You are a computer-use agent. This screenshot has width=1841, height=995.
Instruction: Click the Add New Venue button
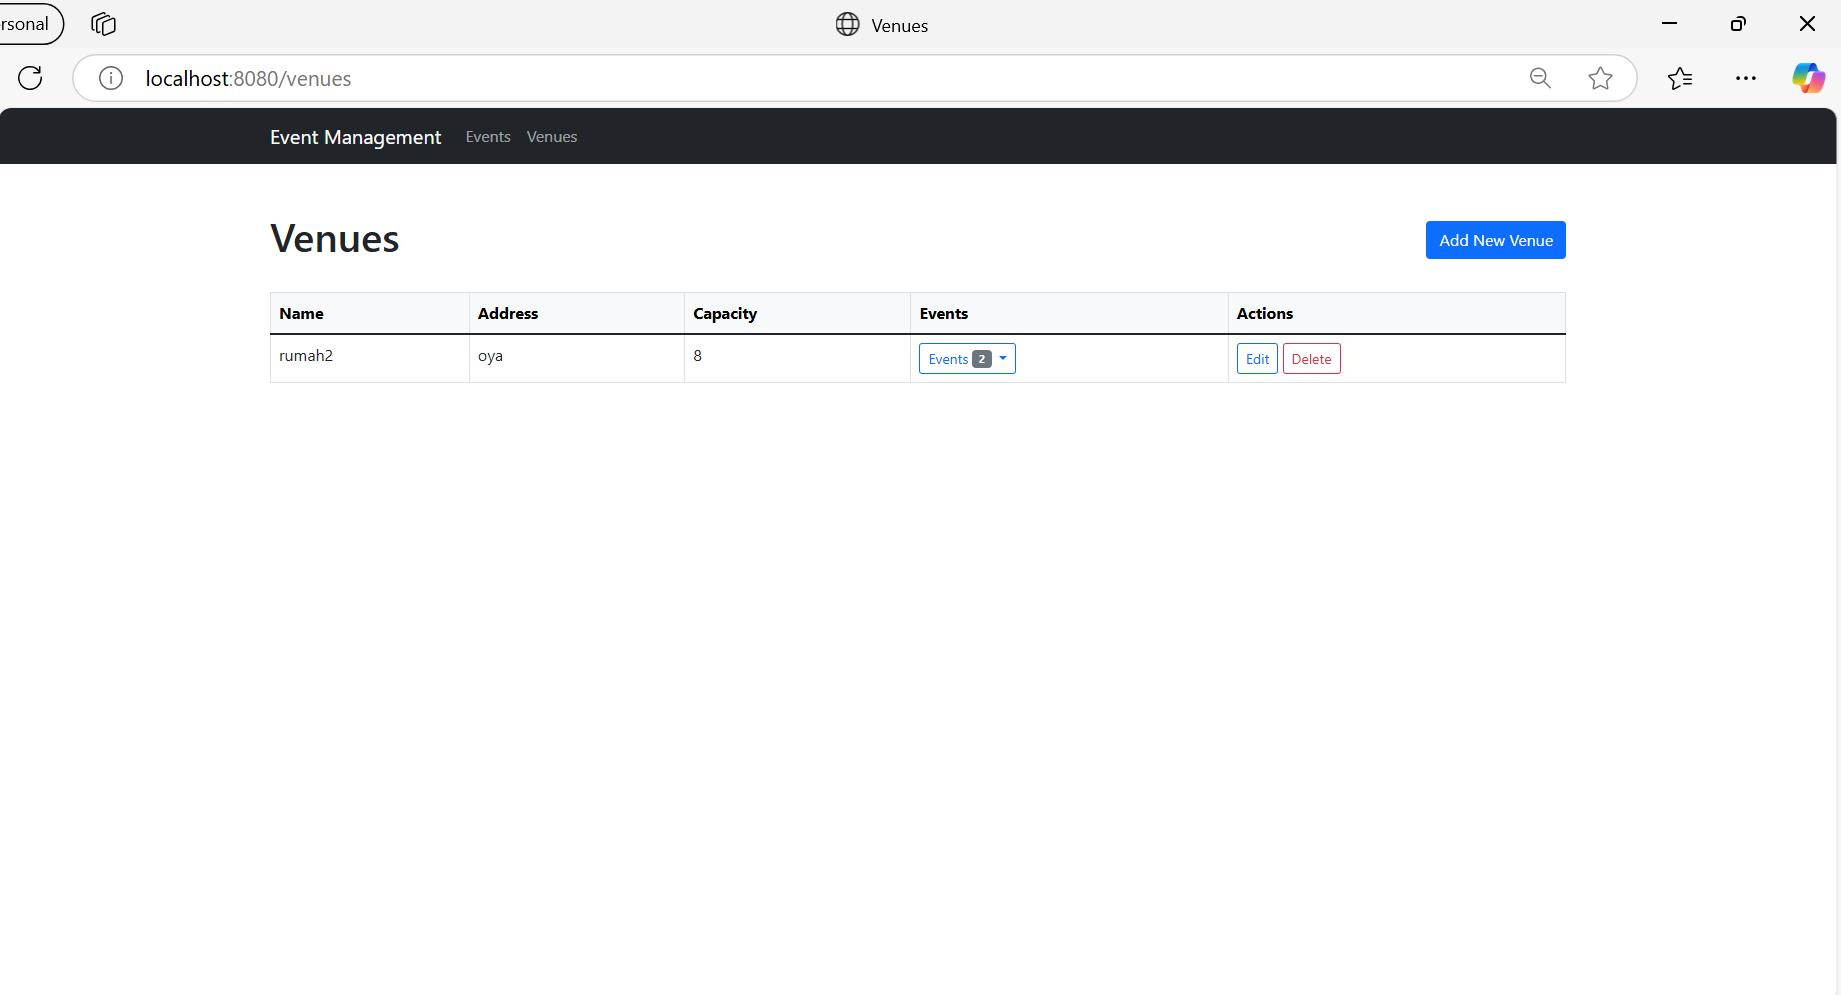1495,240
